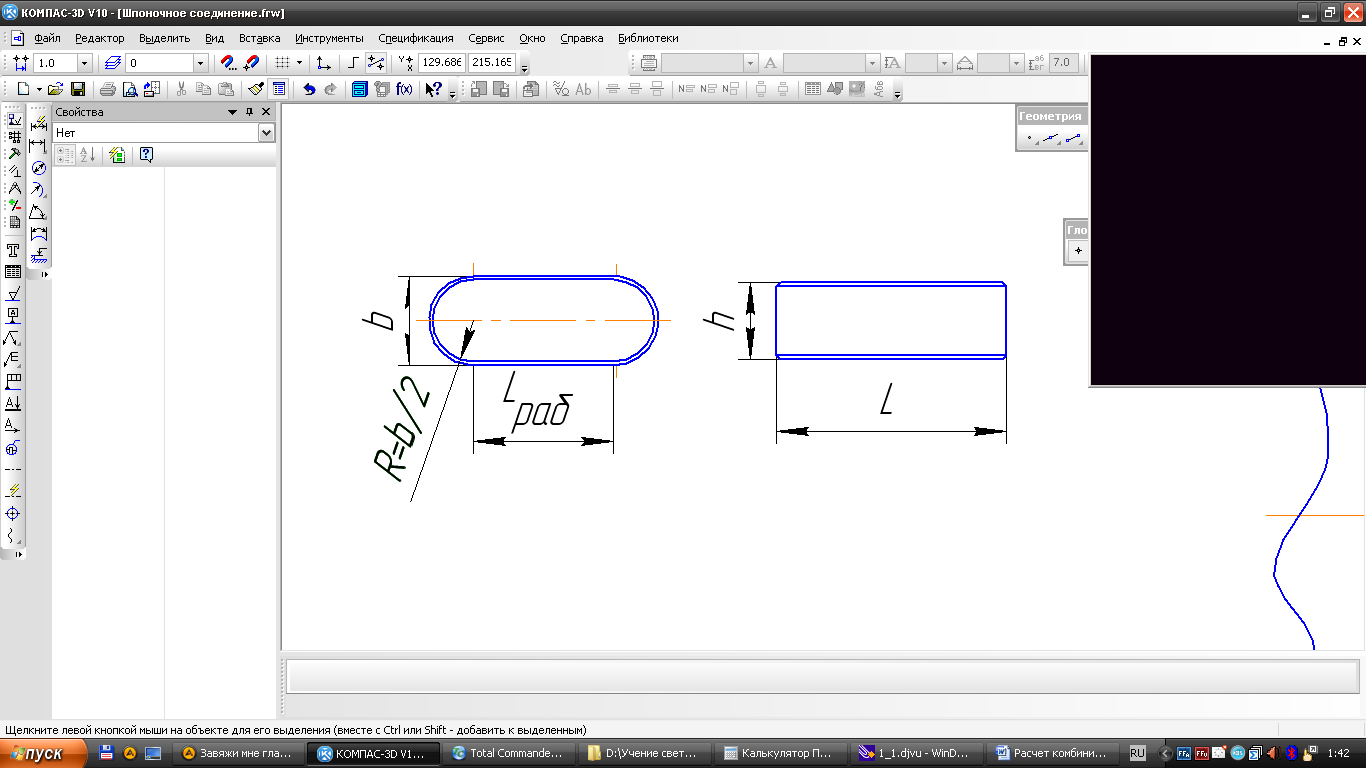Viewport: 1366px width, 768px height.
Task: Click the properties help question icon
Action: (147, 155)
